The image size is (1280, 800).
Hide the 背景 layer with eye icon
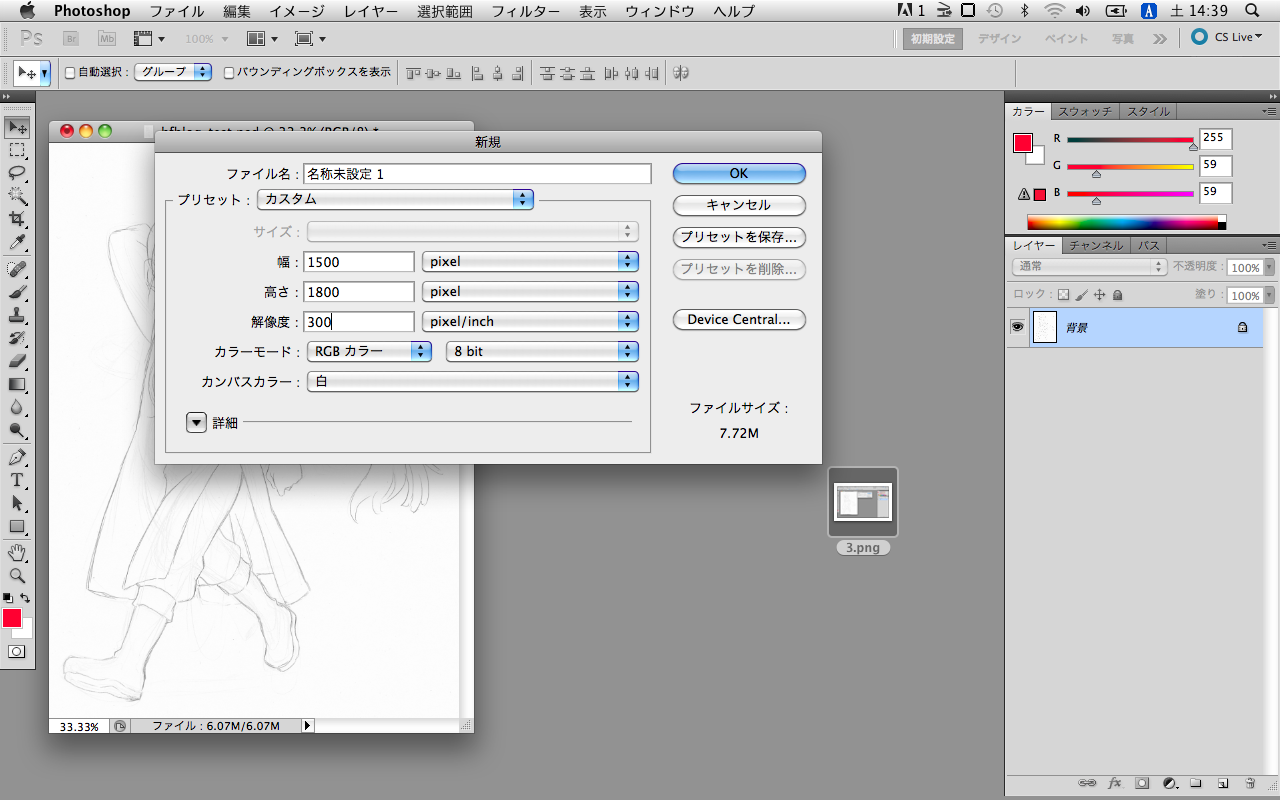pos(1017,327)
